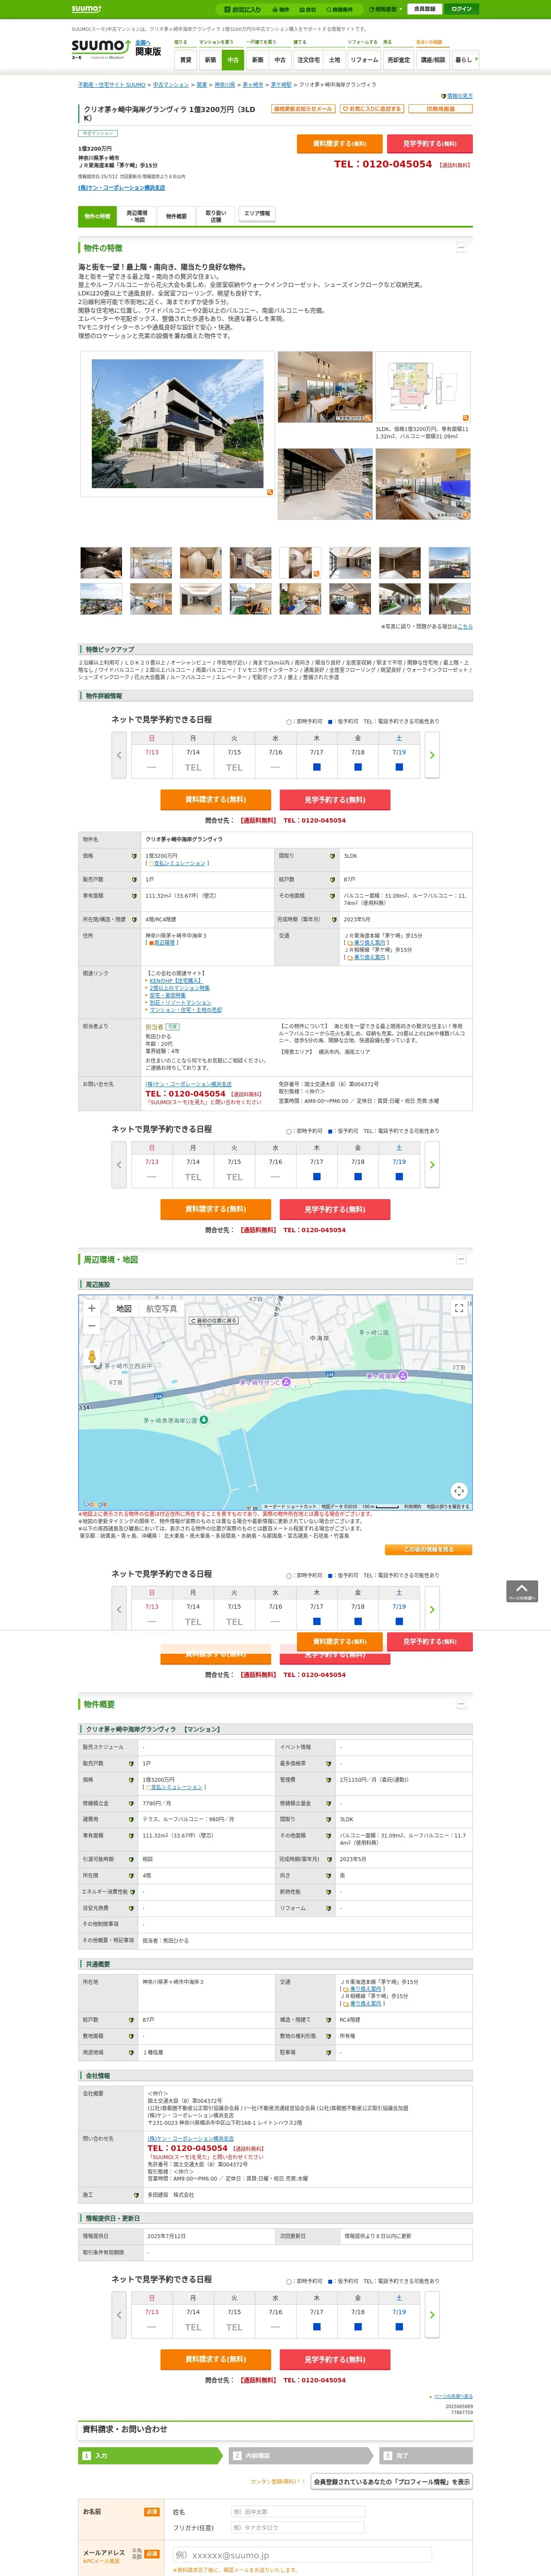Open KEN@HP【住宅購入】 link

tap(175, 981)
